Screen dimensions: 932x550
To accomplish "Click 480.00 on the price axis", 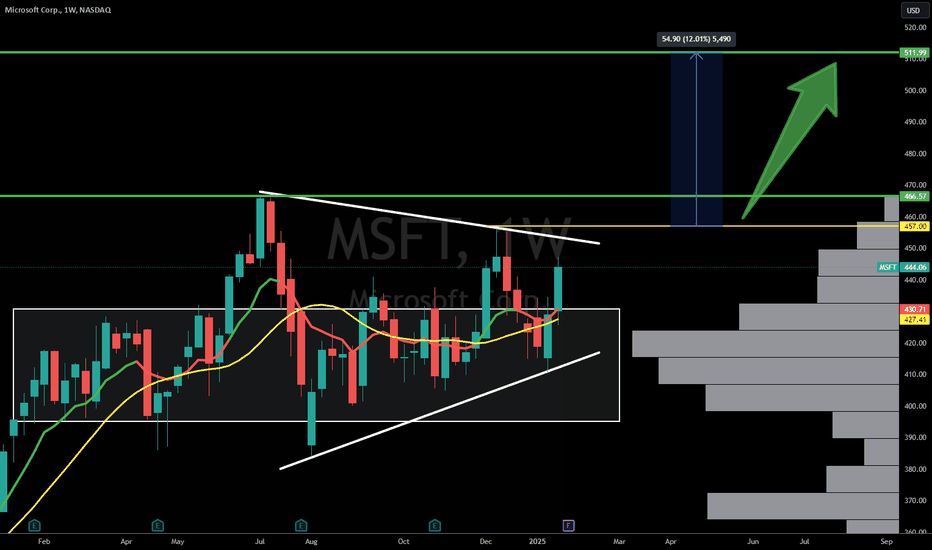I will [x=915, y=153].
